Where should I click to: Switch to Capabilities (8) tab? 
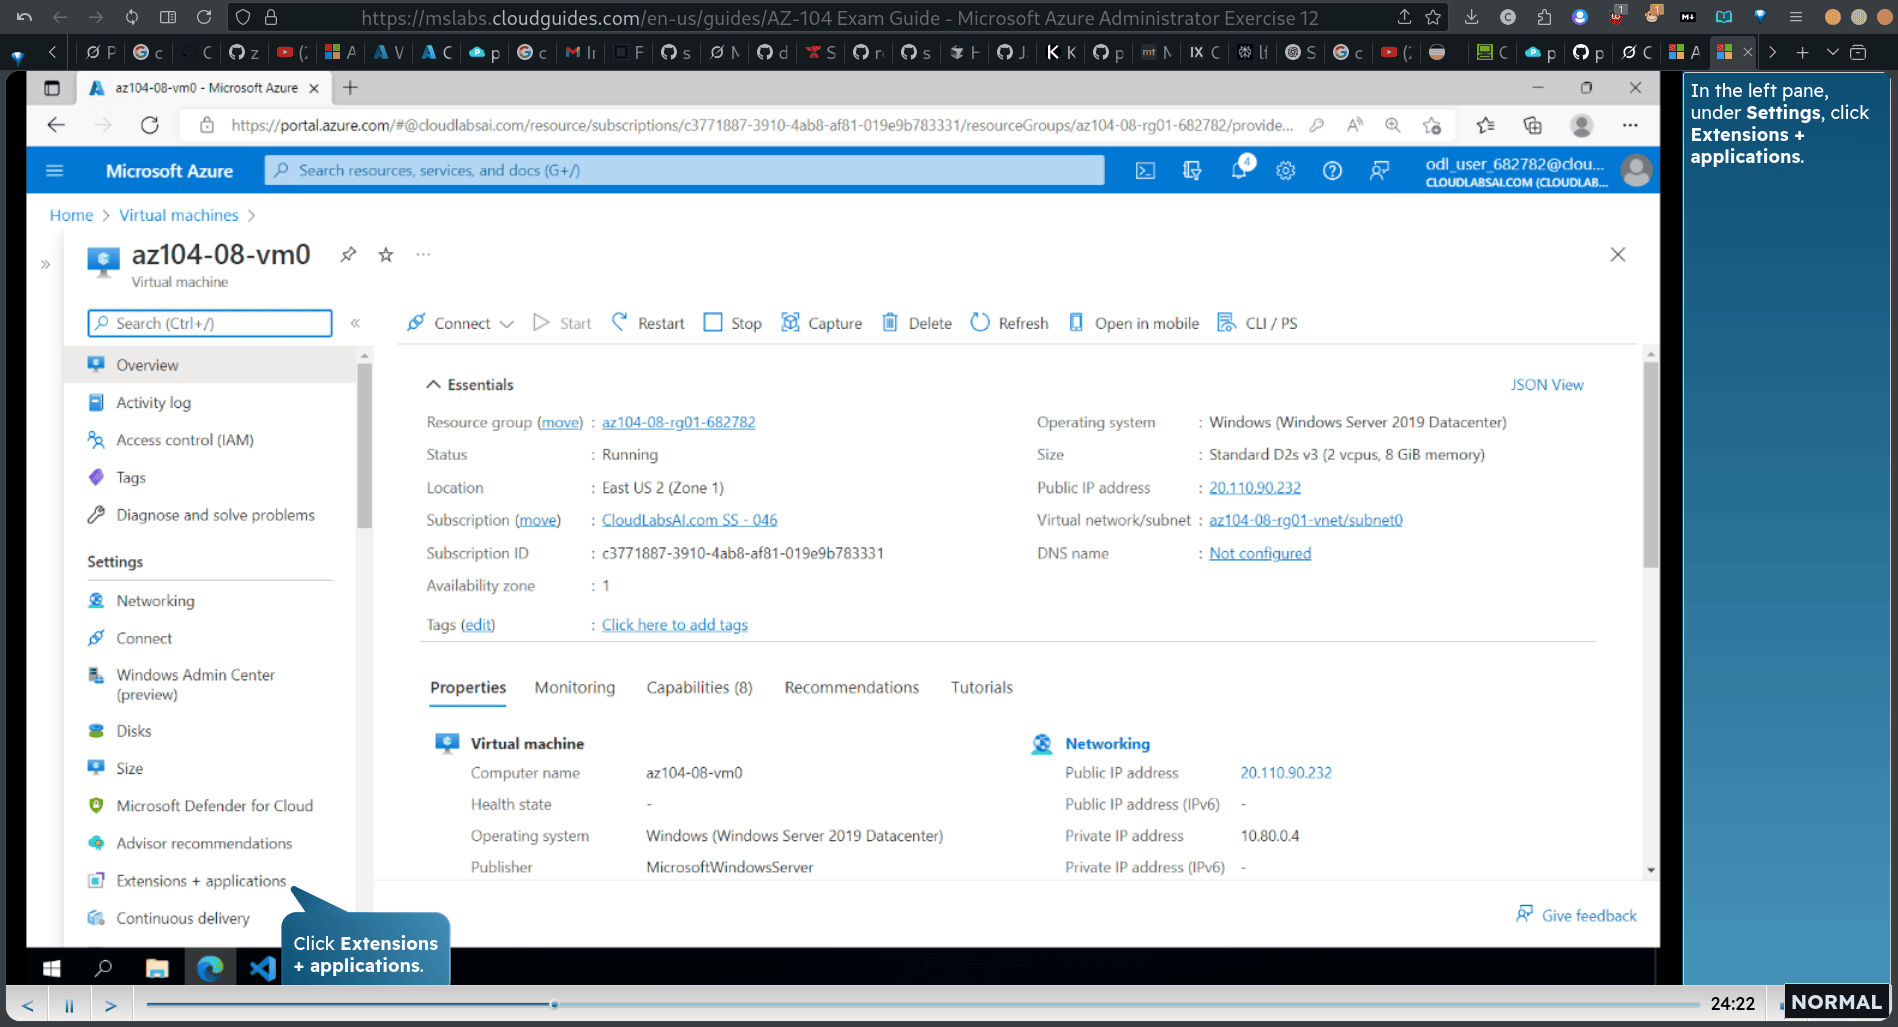click(699, 688)
